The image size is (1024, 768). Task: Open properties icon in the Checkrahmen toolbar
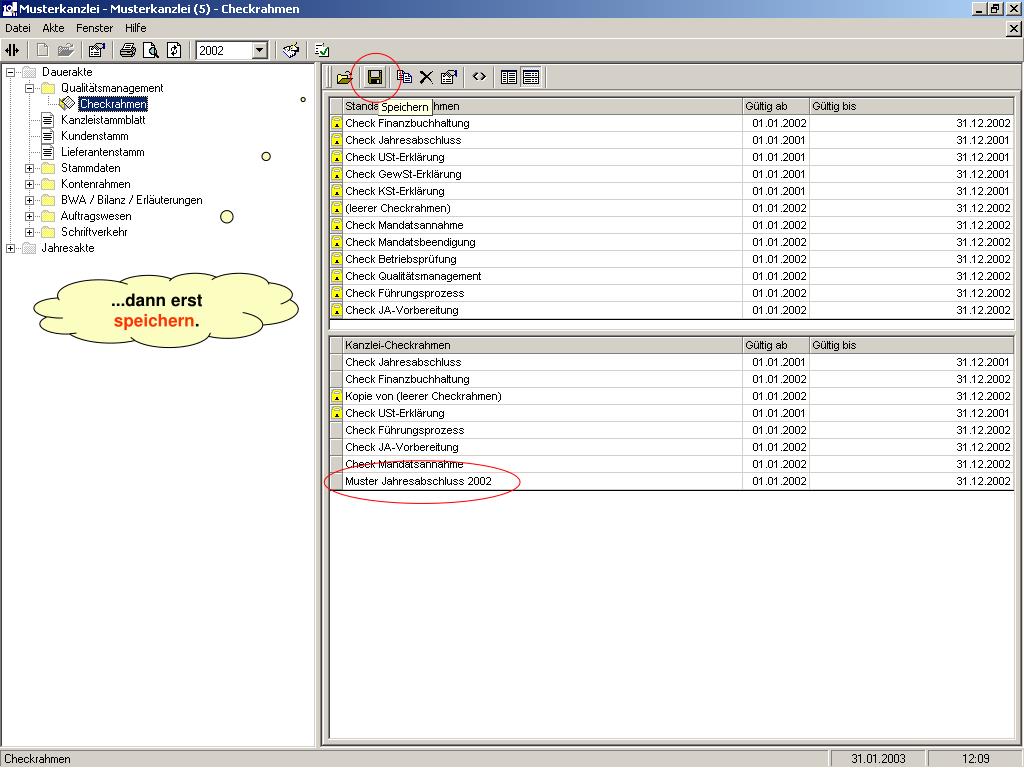449,77
